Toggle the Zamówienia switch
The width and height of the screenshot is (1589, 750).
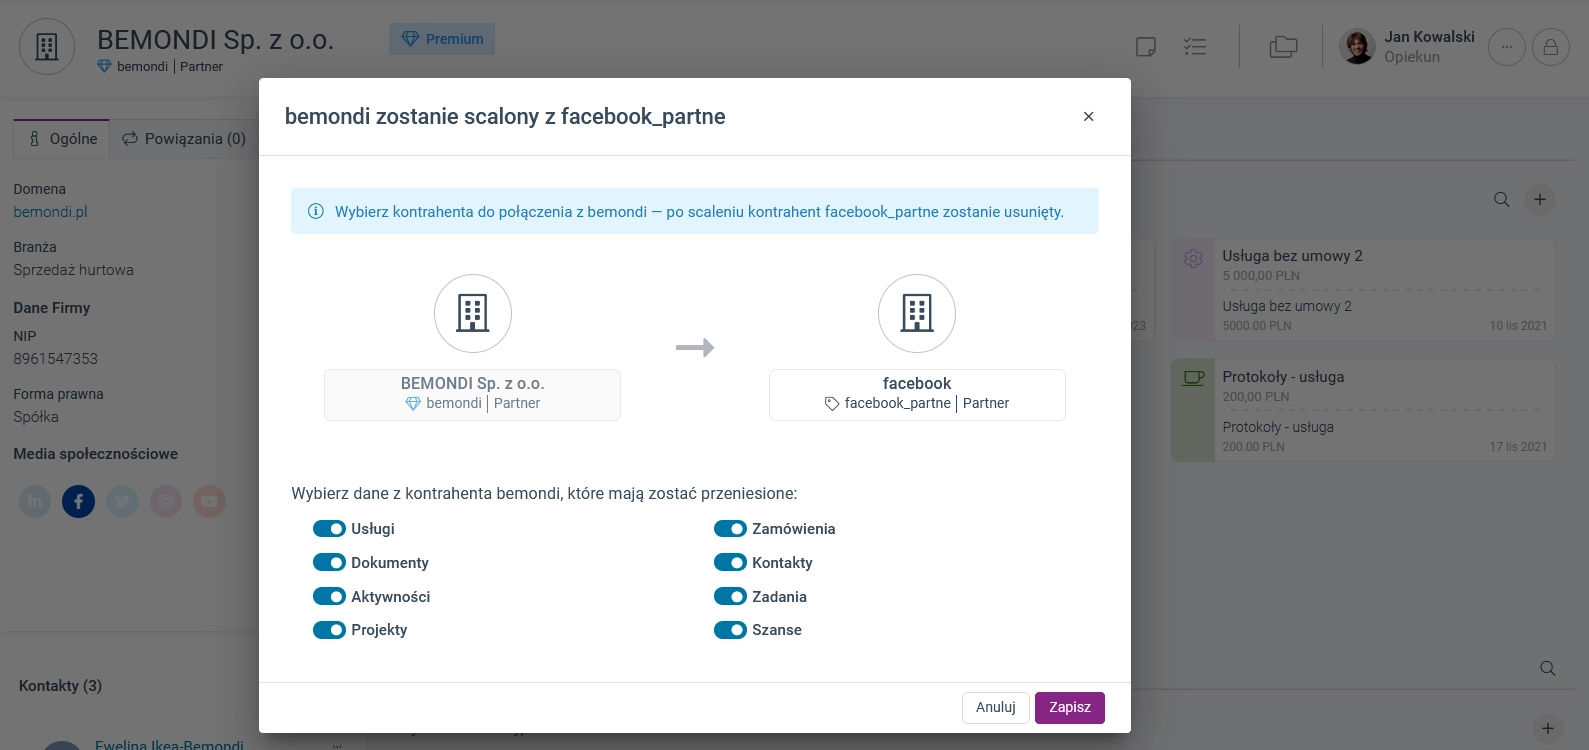tap(730, 529)
